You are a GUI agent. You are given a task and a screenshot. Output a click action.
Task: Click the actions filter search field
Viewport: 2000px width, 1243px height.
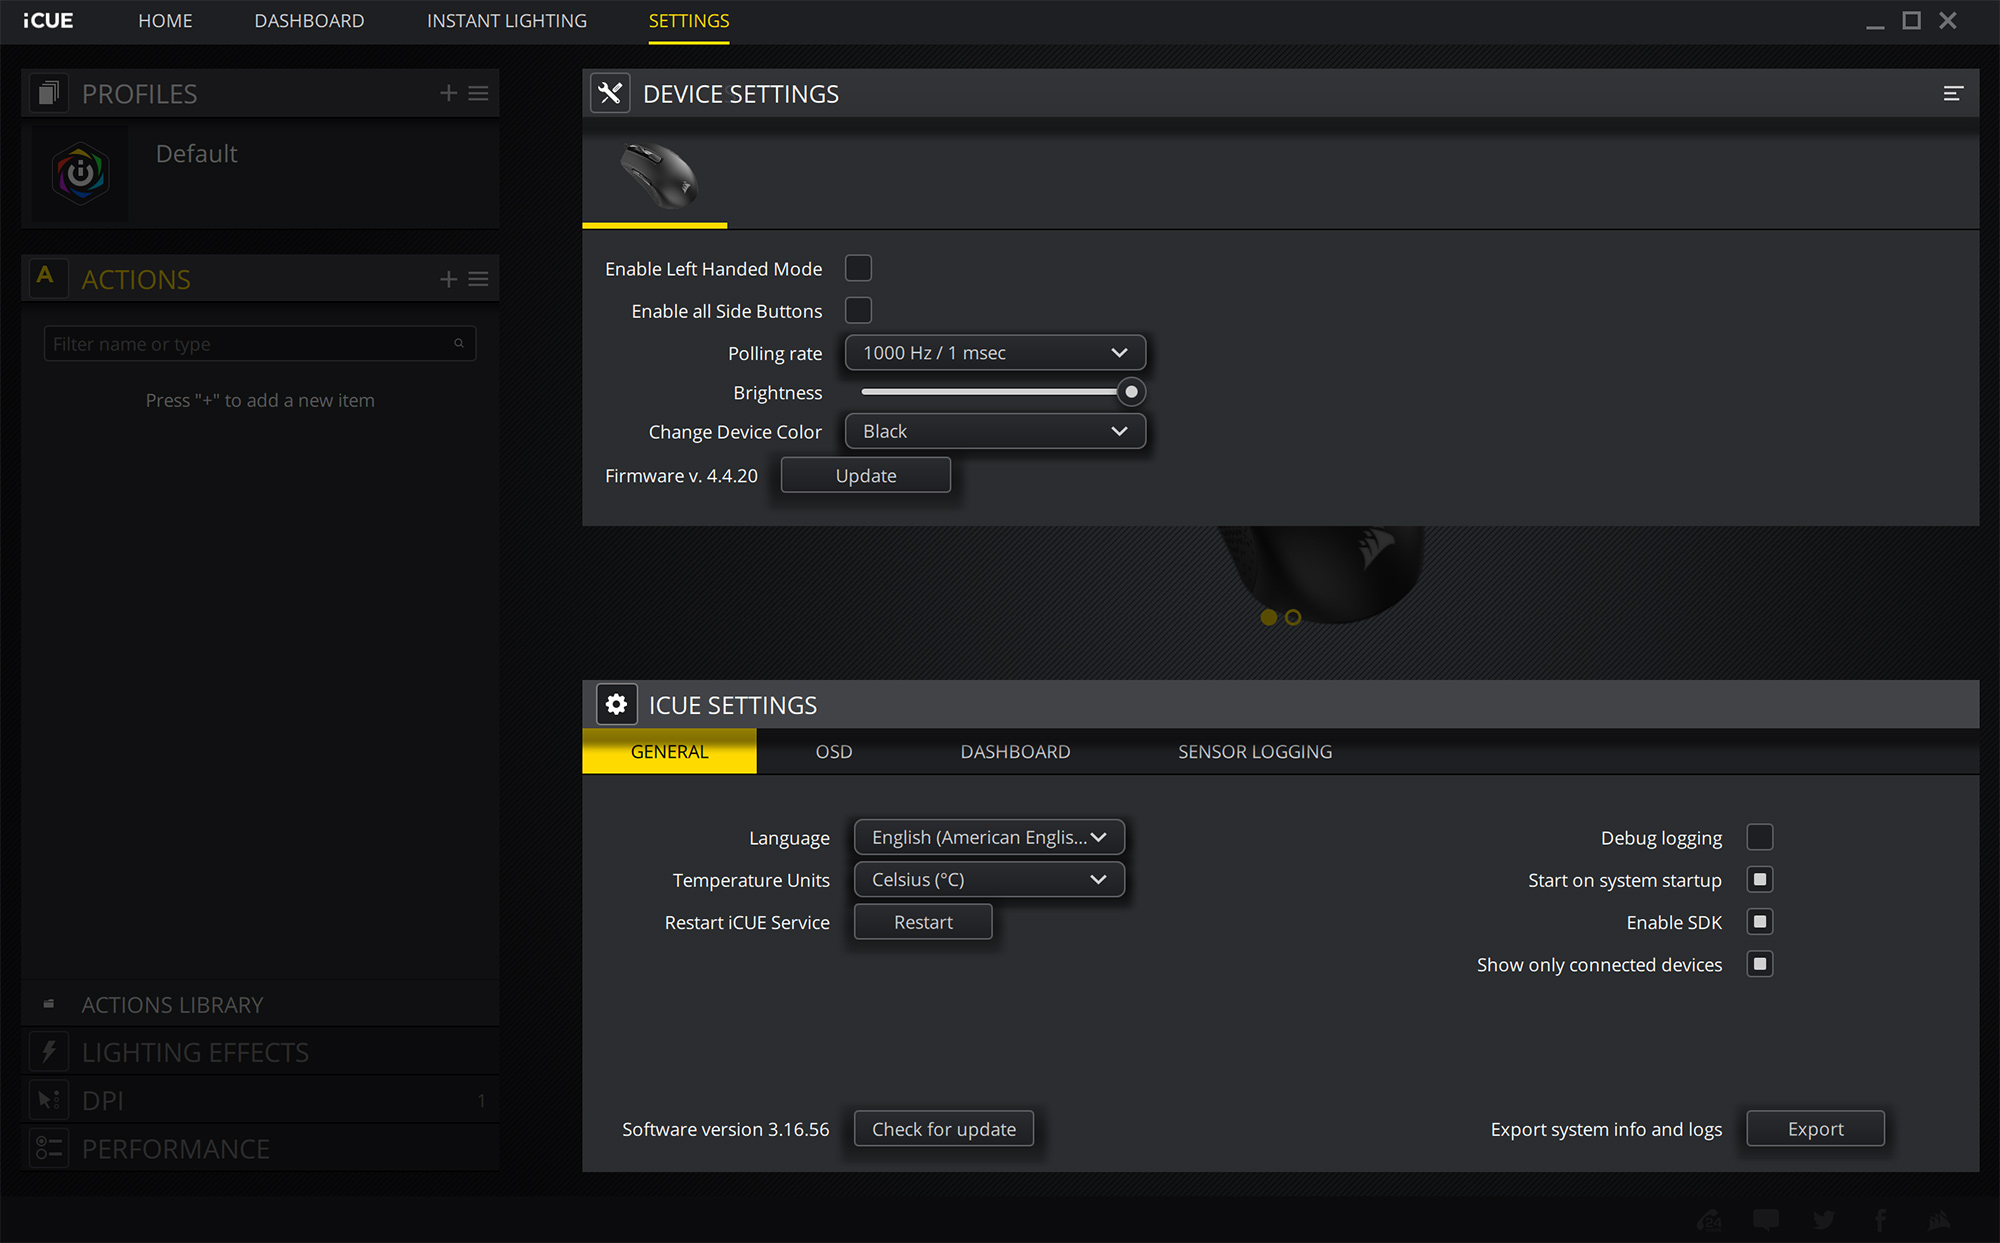(250, 344)
